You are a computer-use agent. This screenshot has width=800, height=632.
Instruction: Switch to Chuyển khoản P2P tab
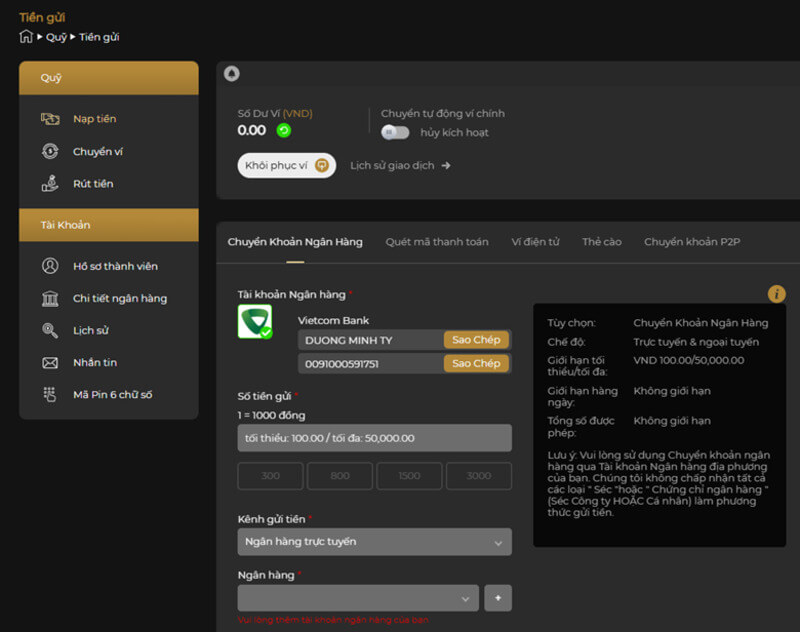pos(692,242)
